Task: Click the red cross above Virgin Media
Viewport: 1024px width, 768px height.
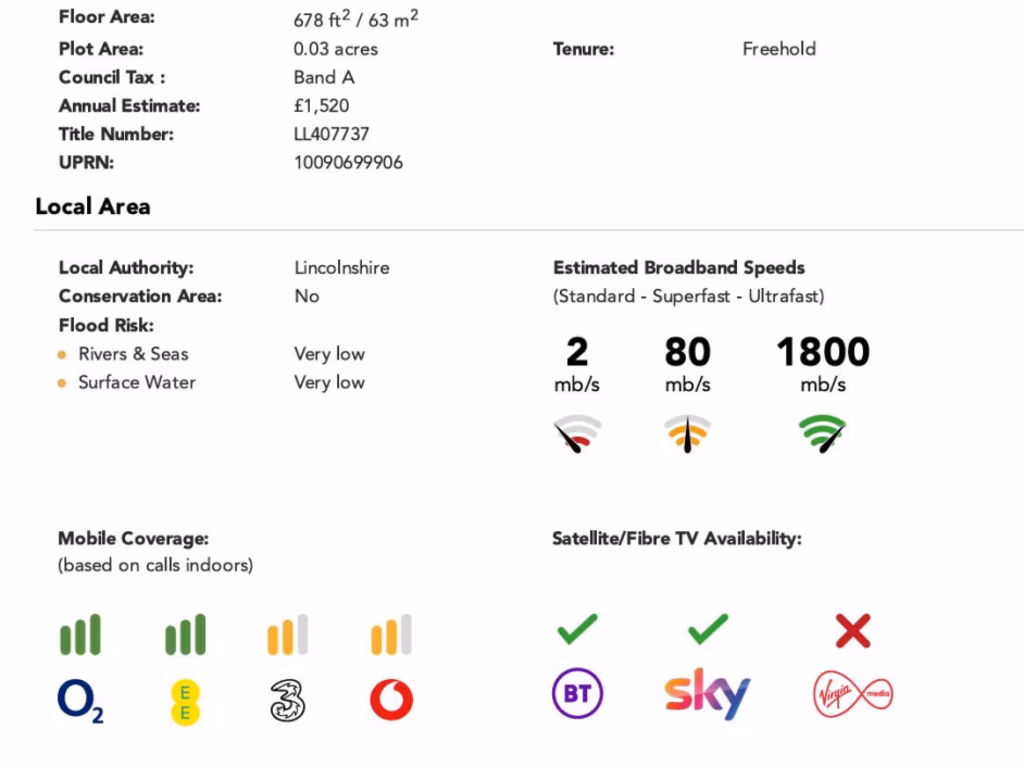Action: (853, 631)
